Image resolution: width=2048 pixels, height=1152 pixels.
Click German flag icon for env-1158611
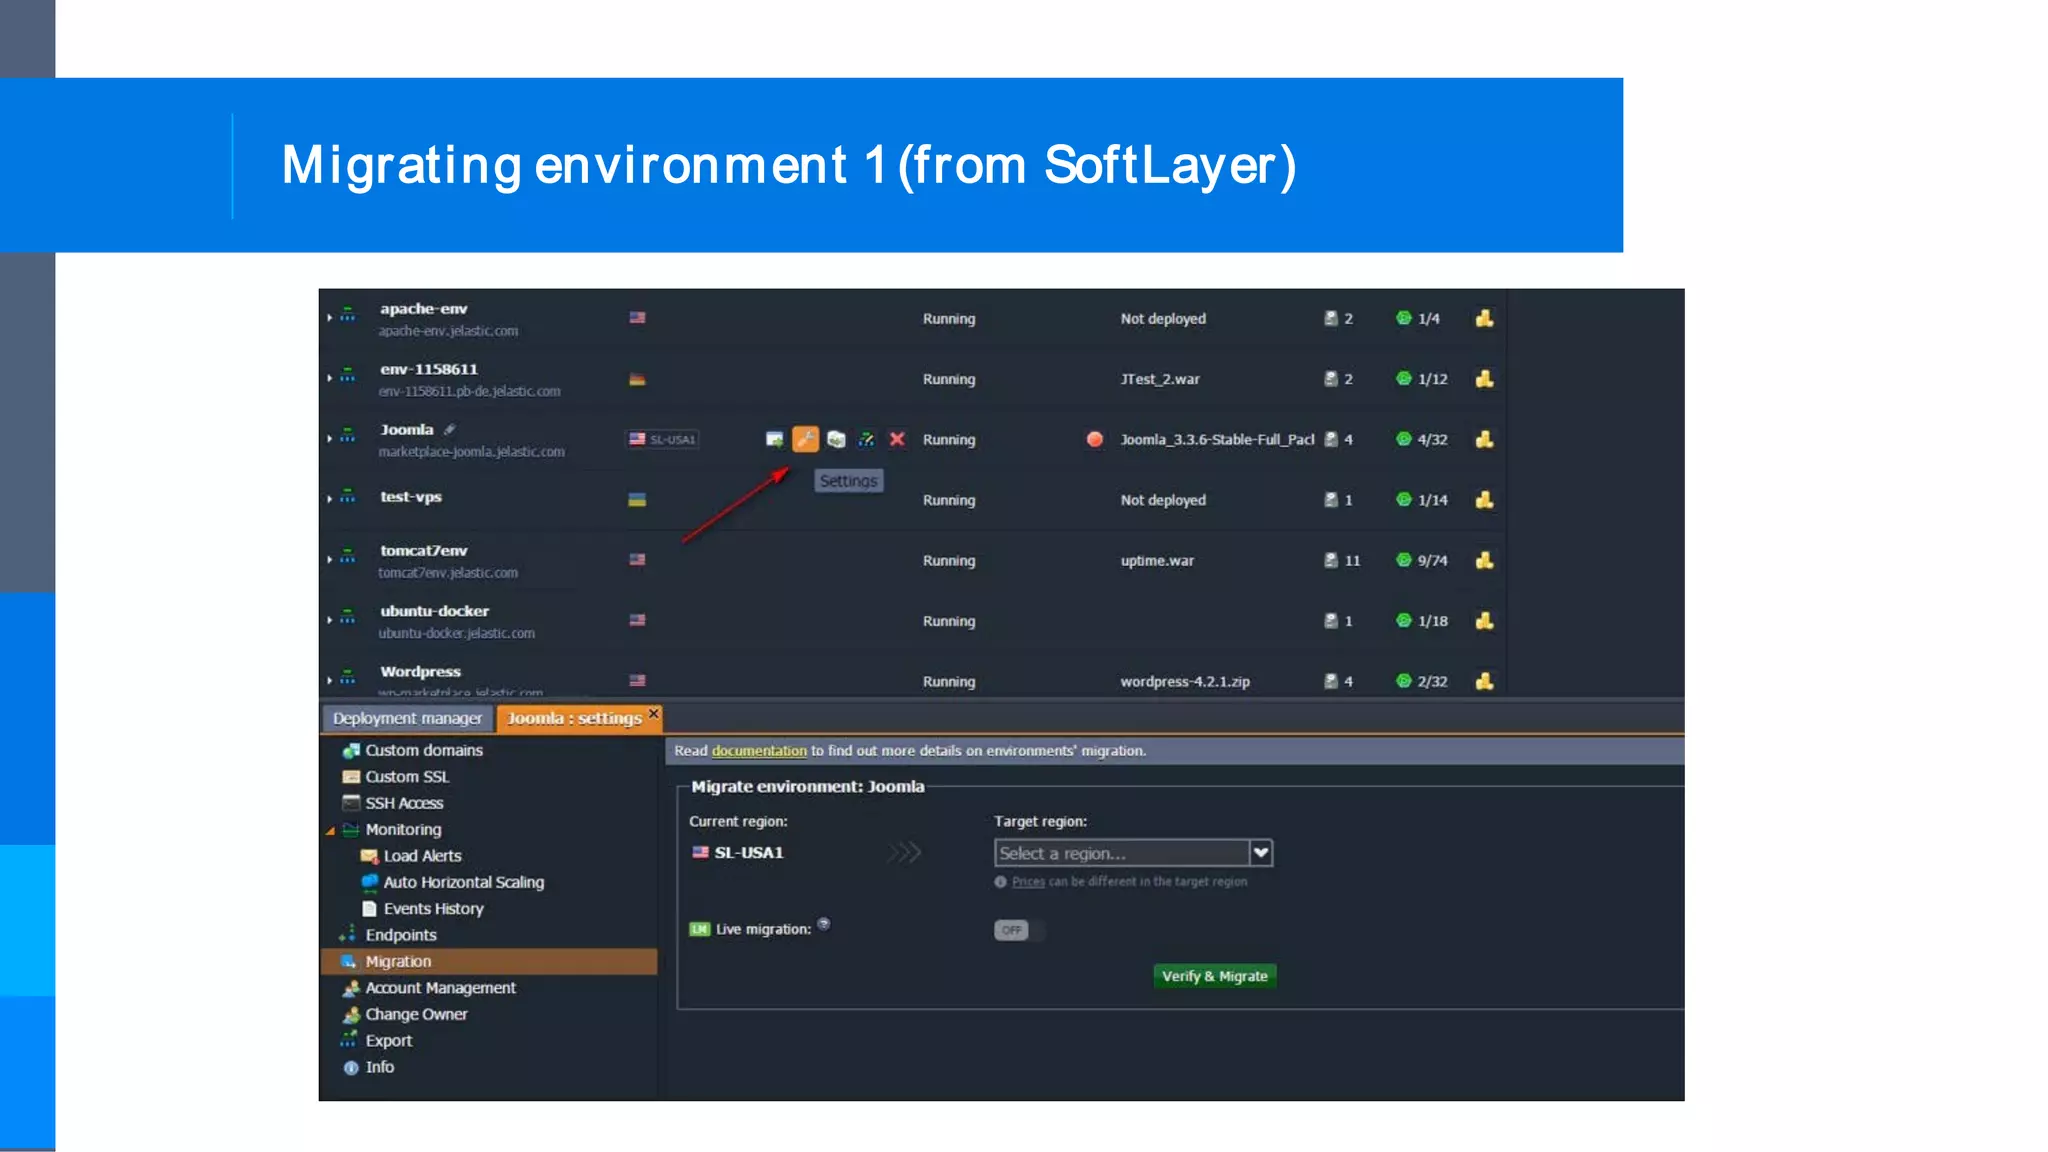(637, 379)
